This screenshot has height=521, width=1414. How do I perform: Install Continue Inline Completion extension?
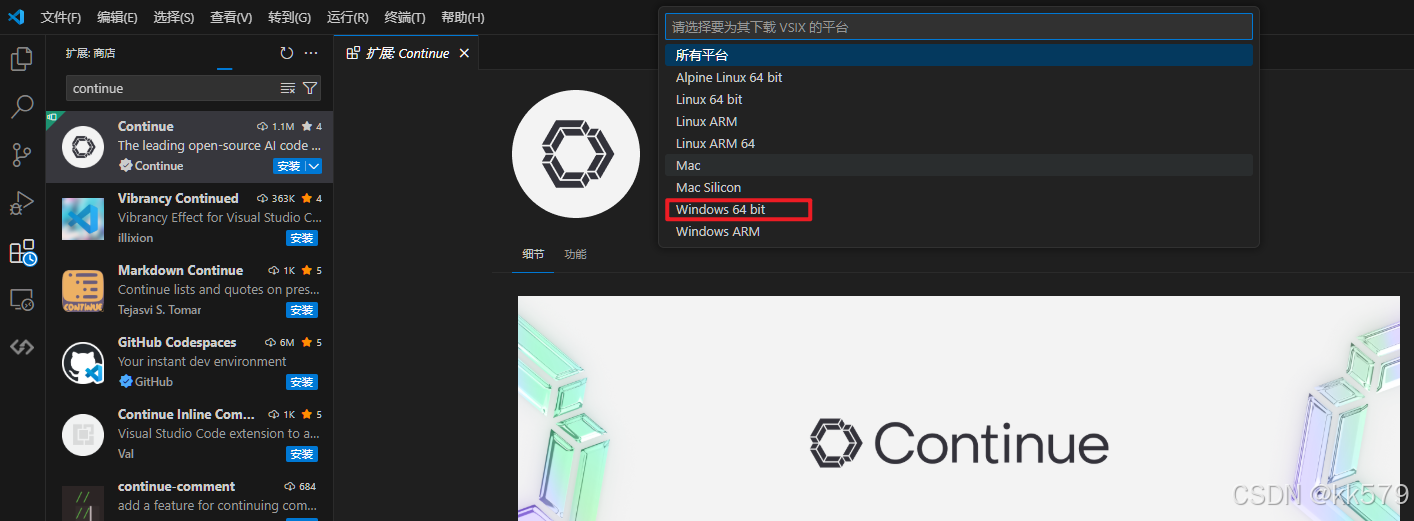tap(302, 454)
